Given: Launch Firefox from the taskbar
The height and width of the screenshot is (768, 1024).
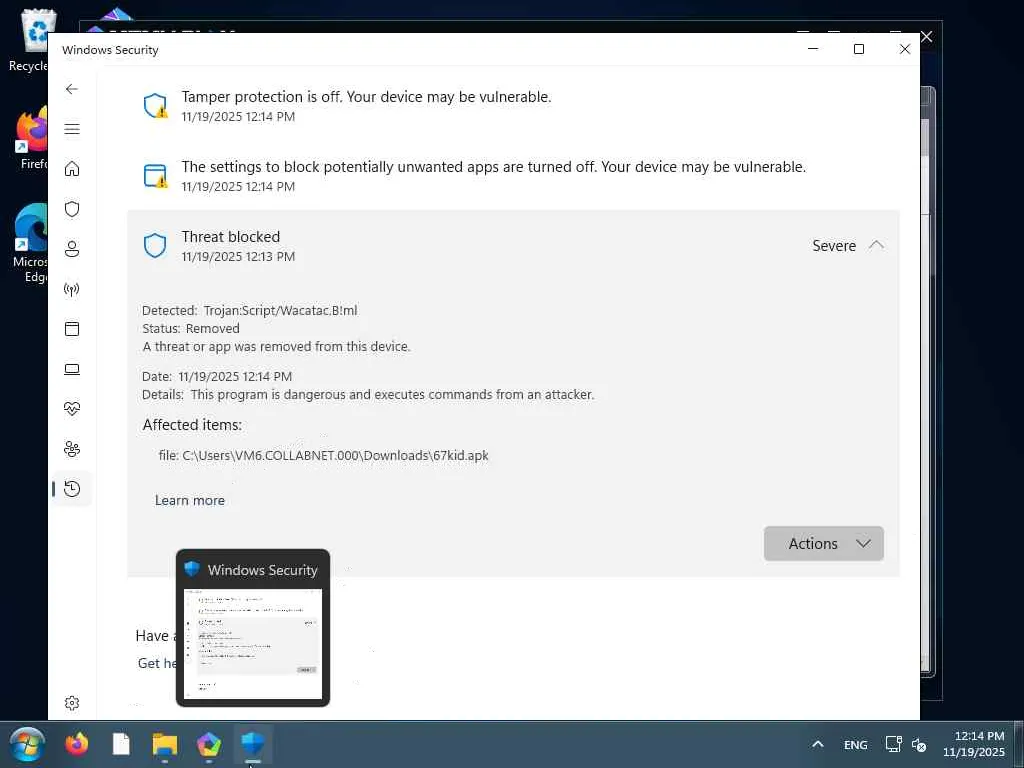Looking at the screenshot, I should point(76,744).
